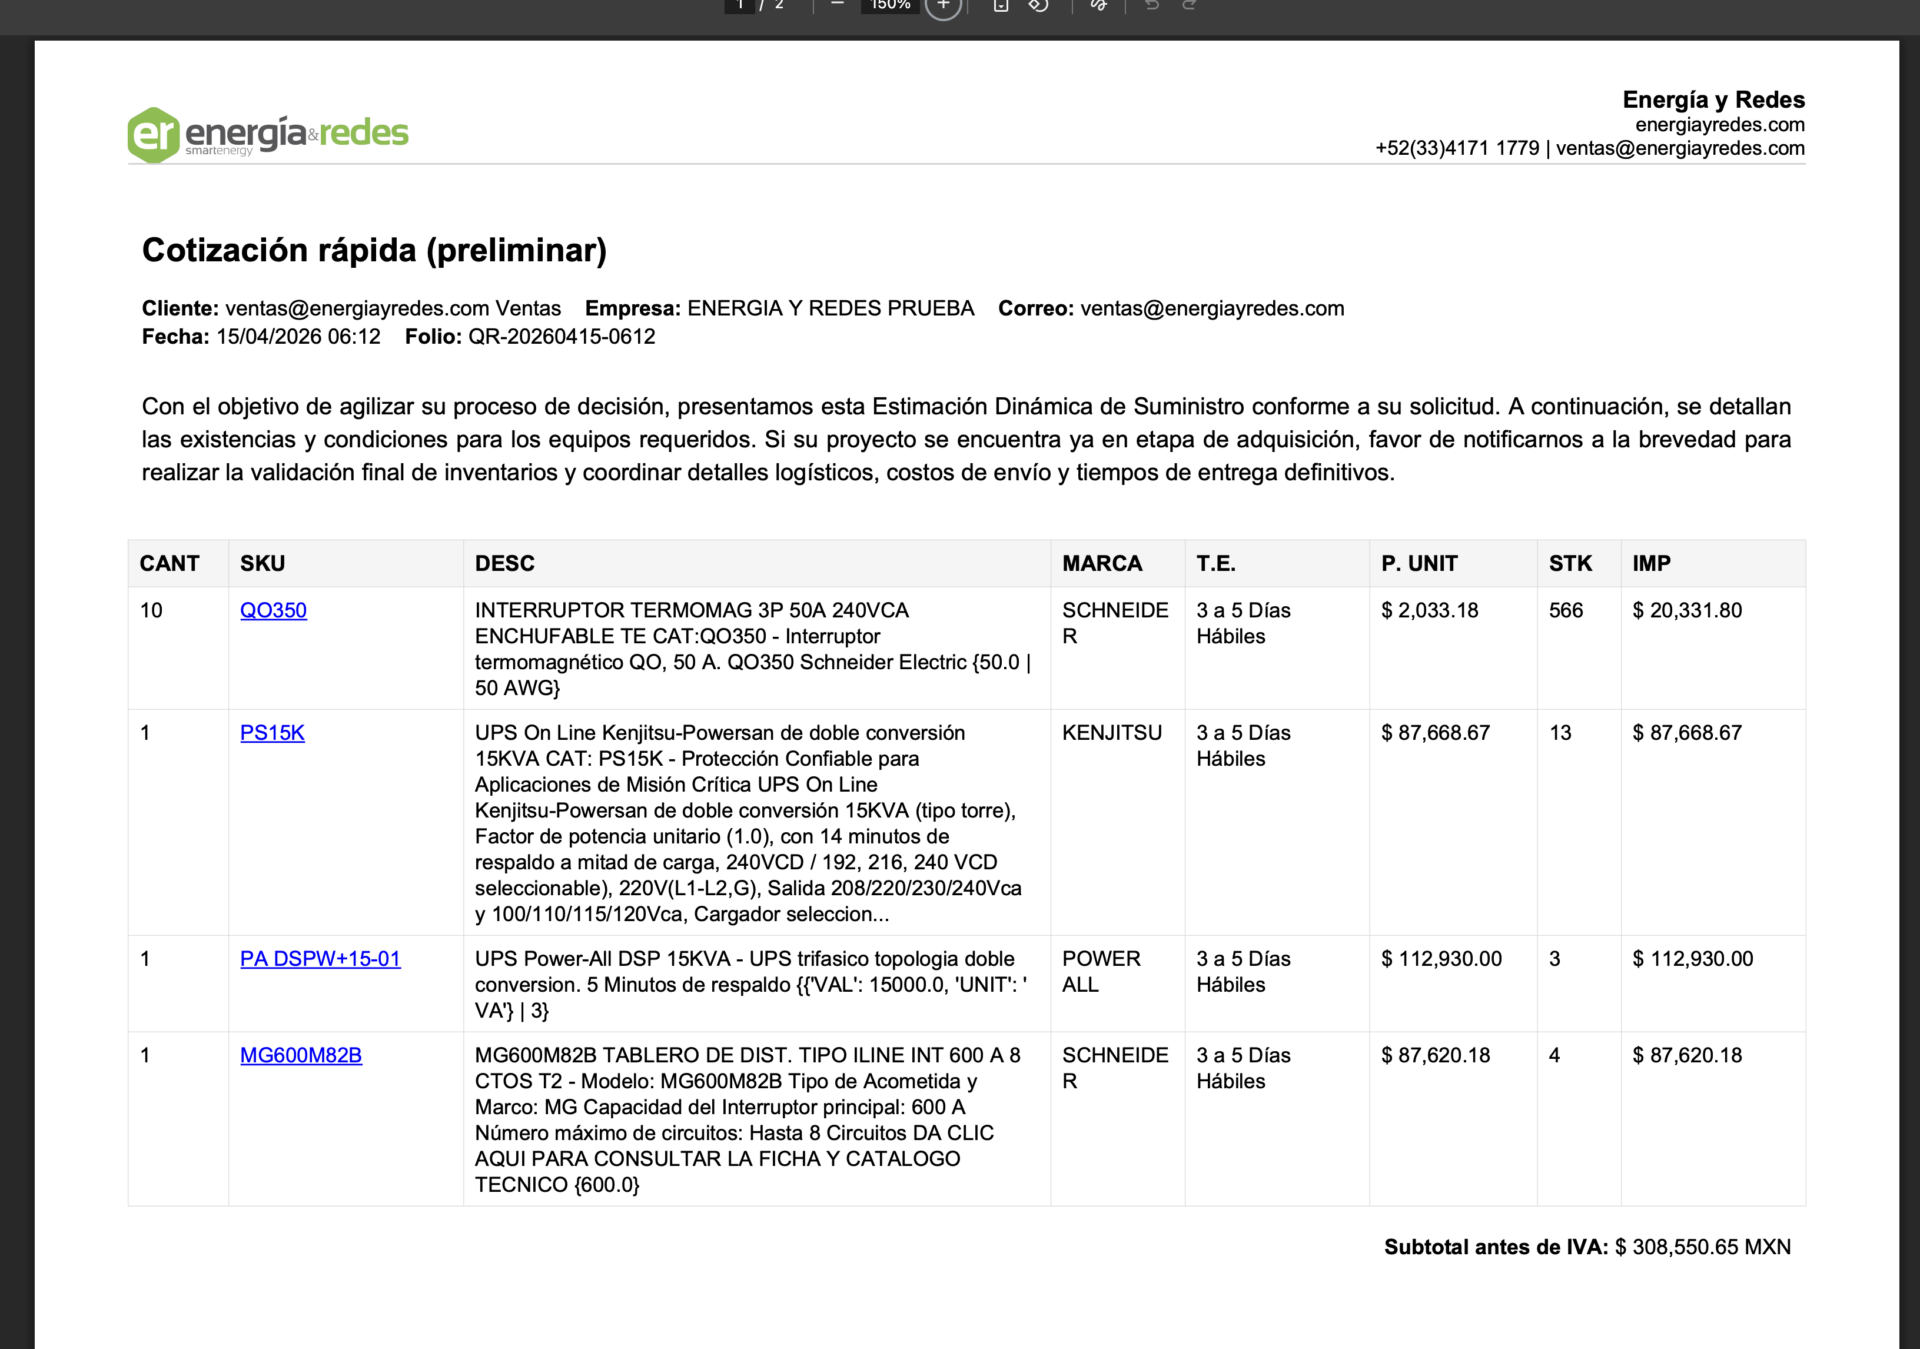Rotate the document with the rotate icon

tap(1039, 5)
